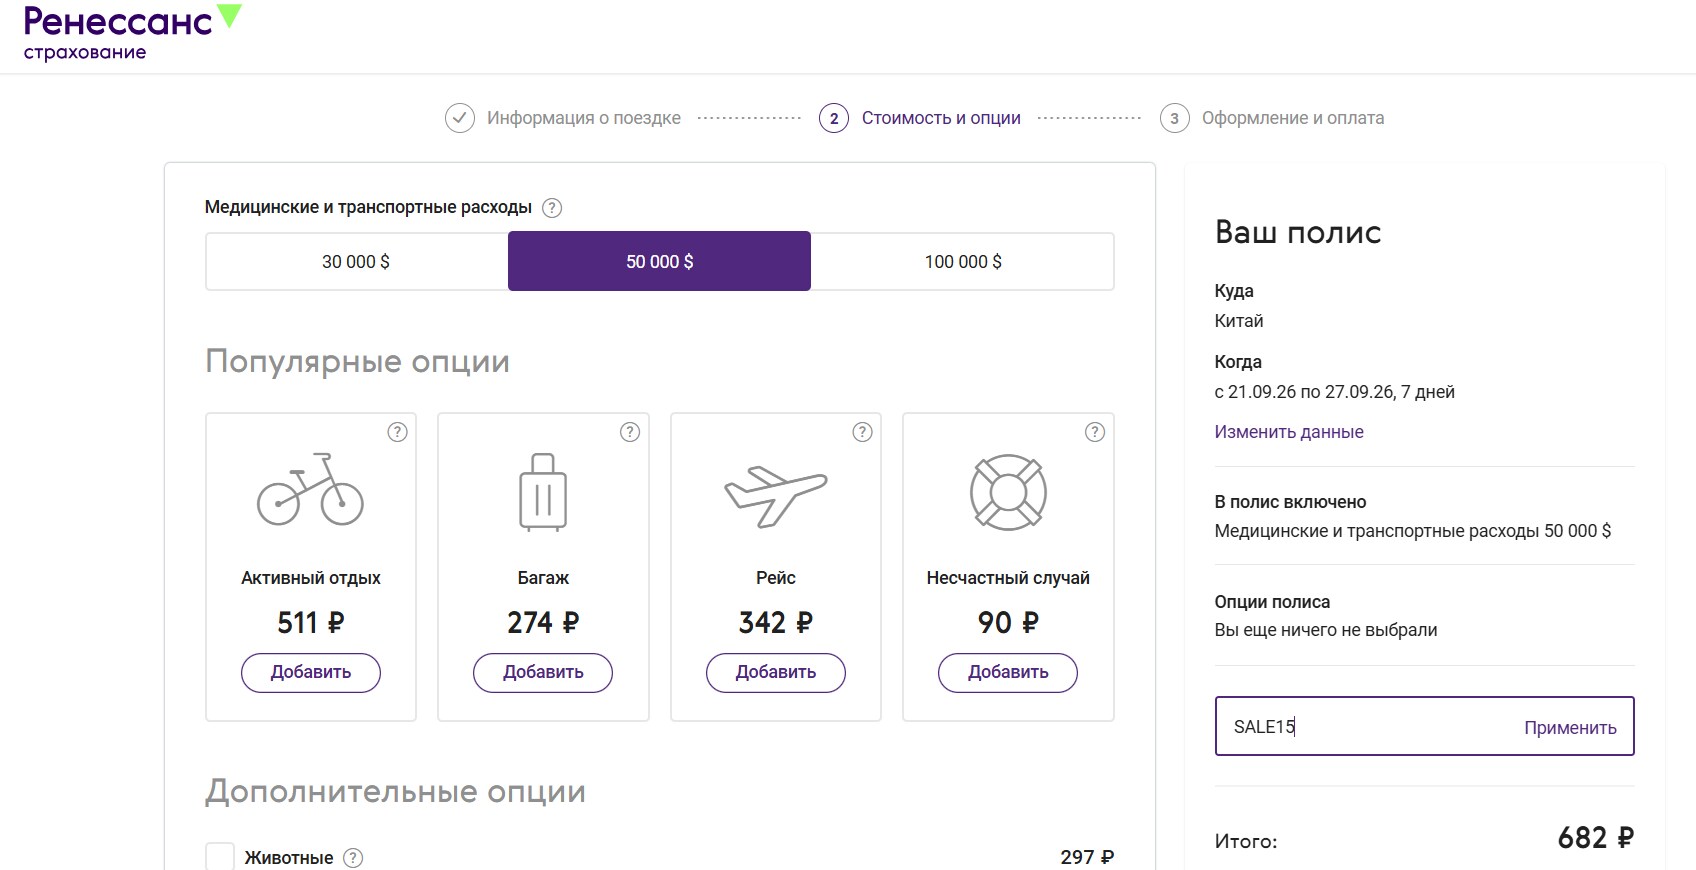Open help icon next to Животные
The image size is (1696, 870).
click(x=353, y=858)
